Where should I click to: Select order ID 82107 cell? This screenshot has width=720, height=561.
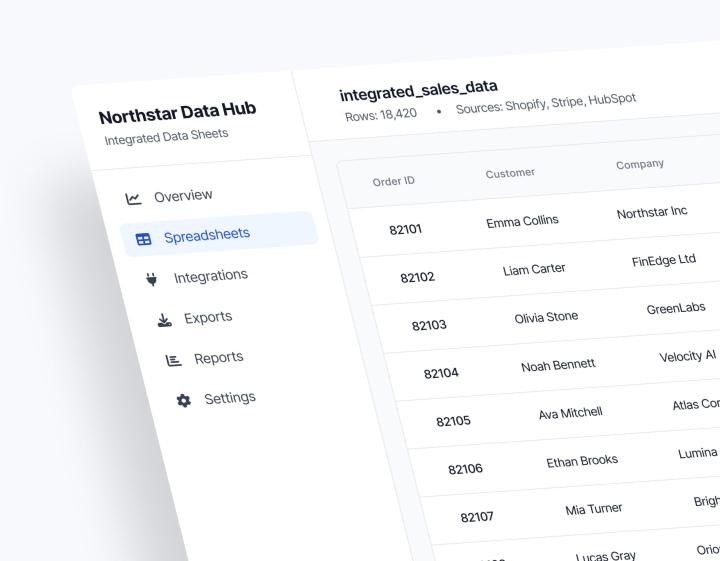[x=477, y=517]
